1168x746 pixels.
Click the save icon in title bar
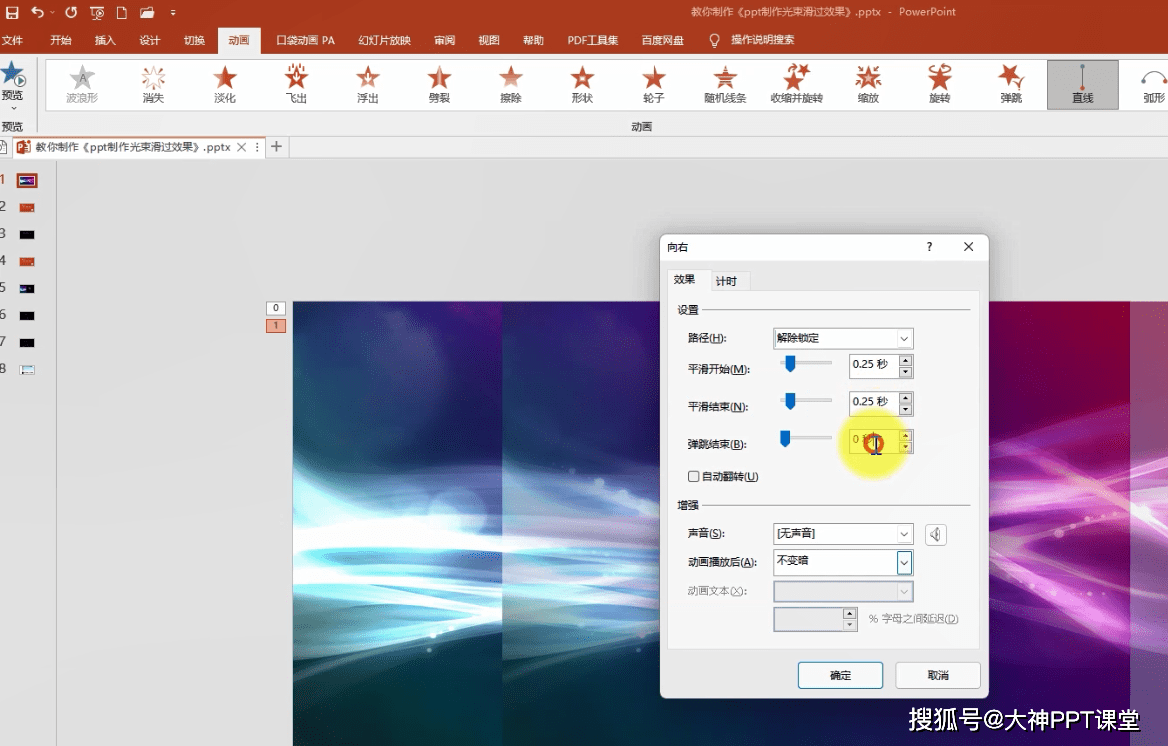[x=12, y=12]
